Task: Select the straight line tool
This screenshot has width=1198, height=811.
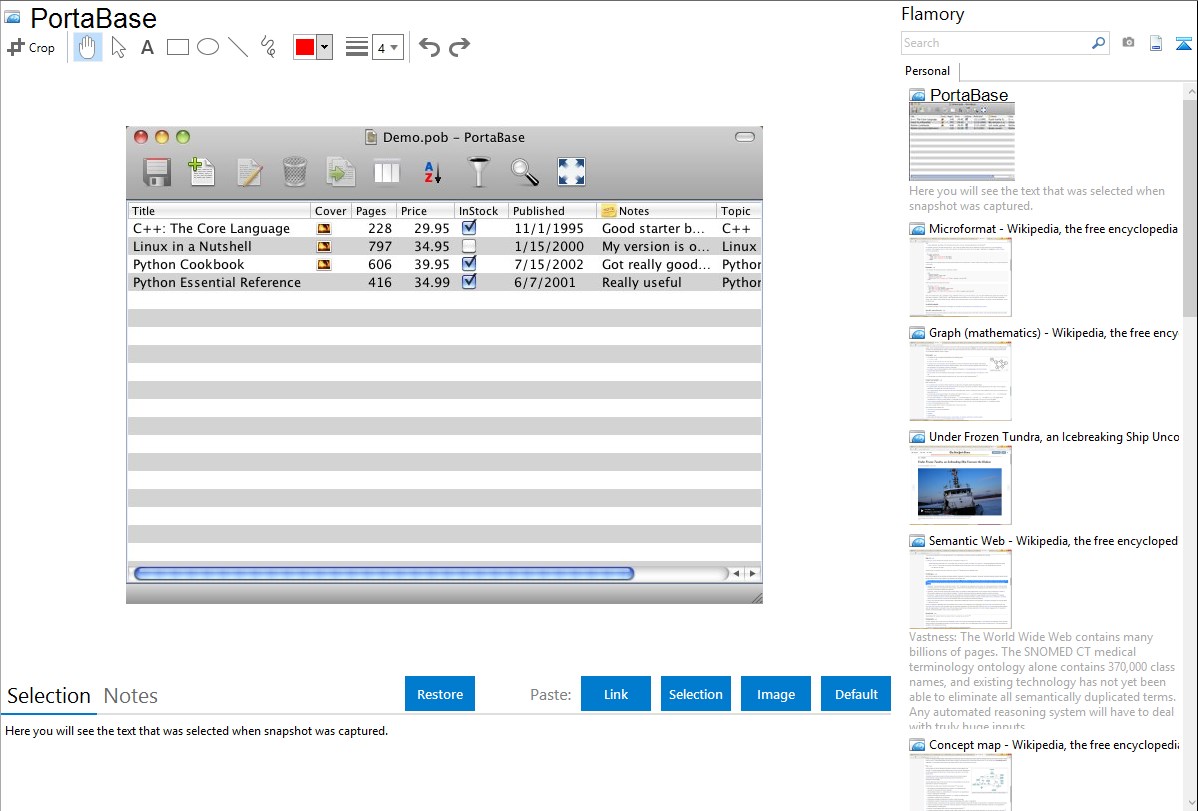Action: tap(238, 47)
